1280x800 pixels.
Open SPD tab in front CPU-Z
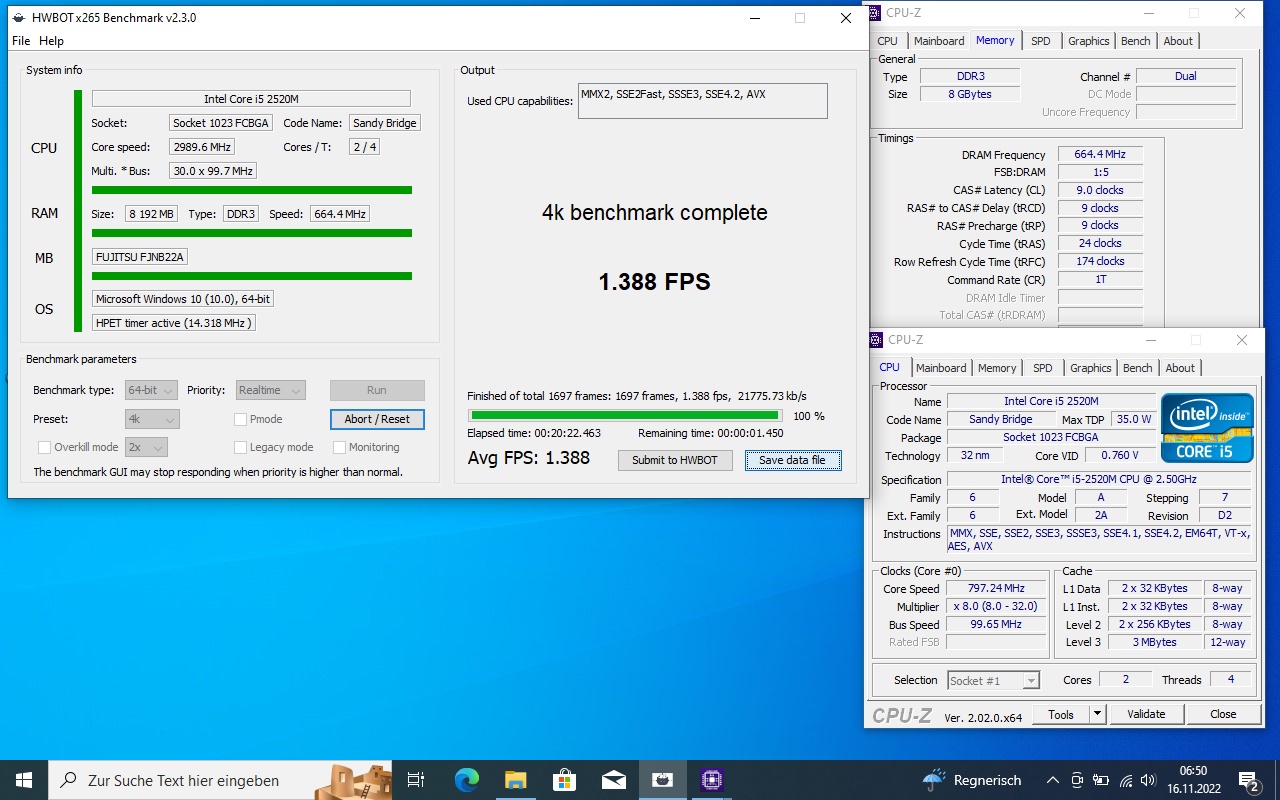[1043, 368]
